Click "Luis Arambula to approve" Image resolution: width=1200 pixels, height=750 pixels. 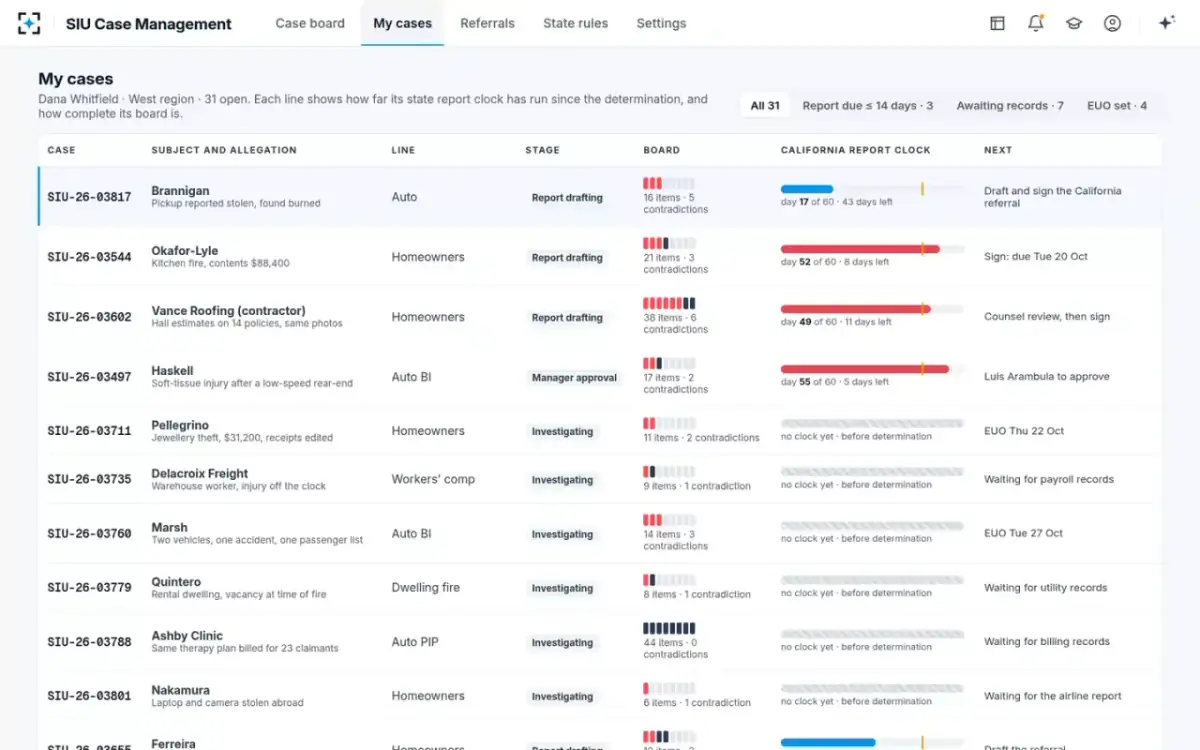tap(1047, 377)
